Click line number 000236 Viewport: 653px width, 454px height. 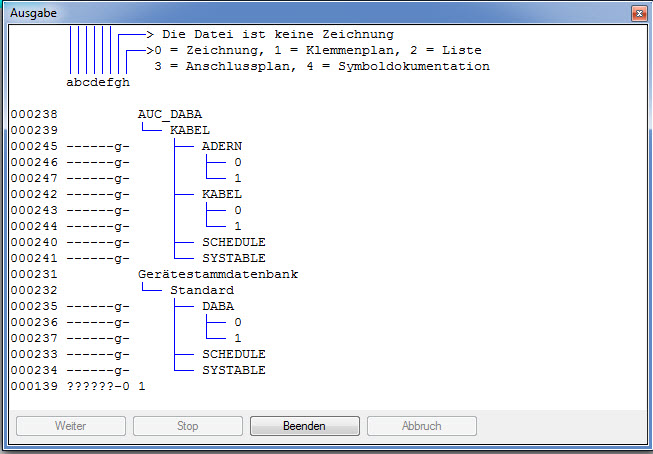(x=34, y=322)
